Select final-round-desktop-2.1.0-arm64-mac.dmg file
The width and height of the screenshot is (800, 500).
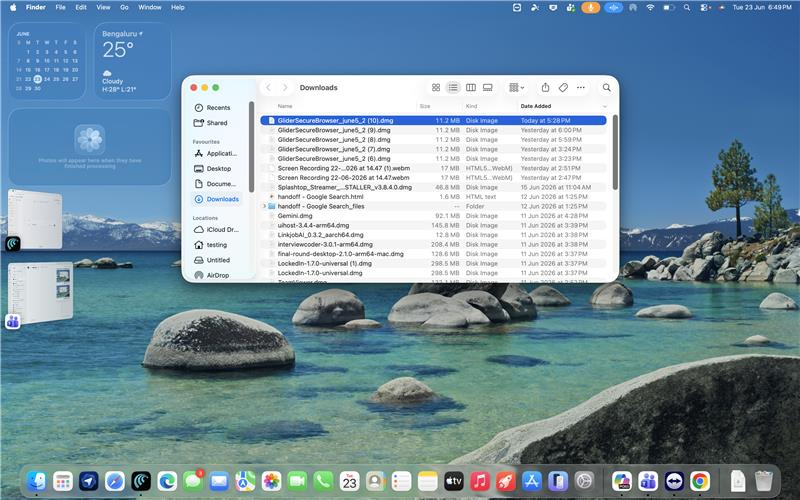(x=433, y=254)
